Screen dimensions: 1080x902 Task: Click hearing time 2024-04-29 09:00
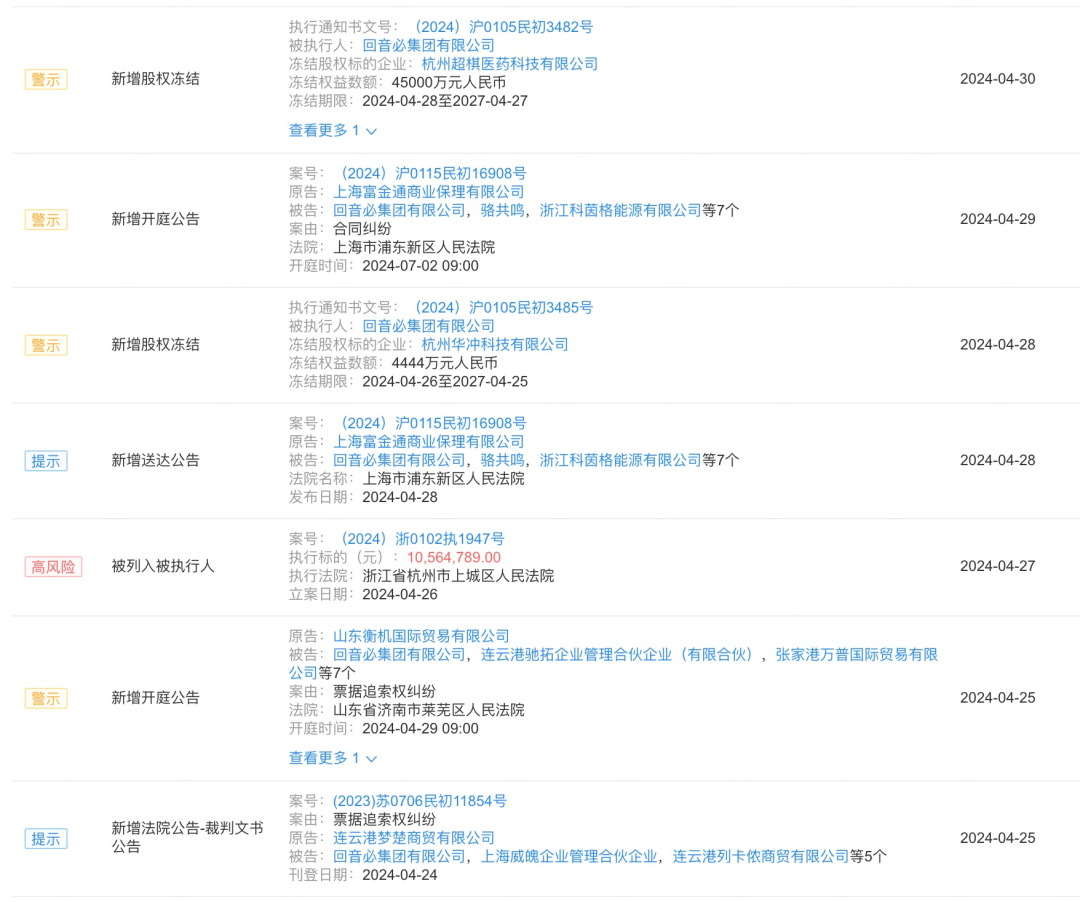pos(420,728)
